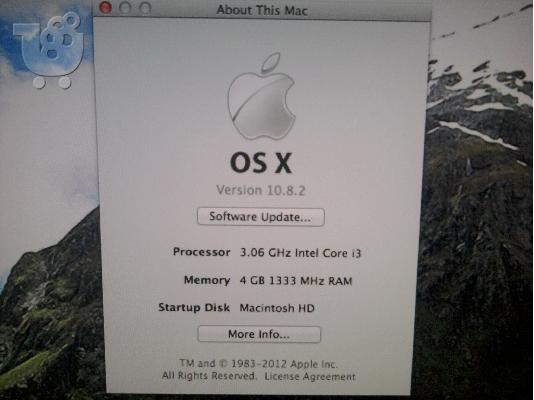
Task: Click the TM and © 1983-2012 Apple Inc. text
Action: (258, 364)
